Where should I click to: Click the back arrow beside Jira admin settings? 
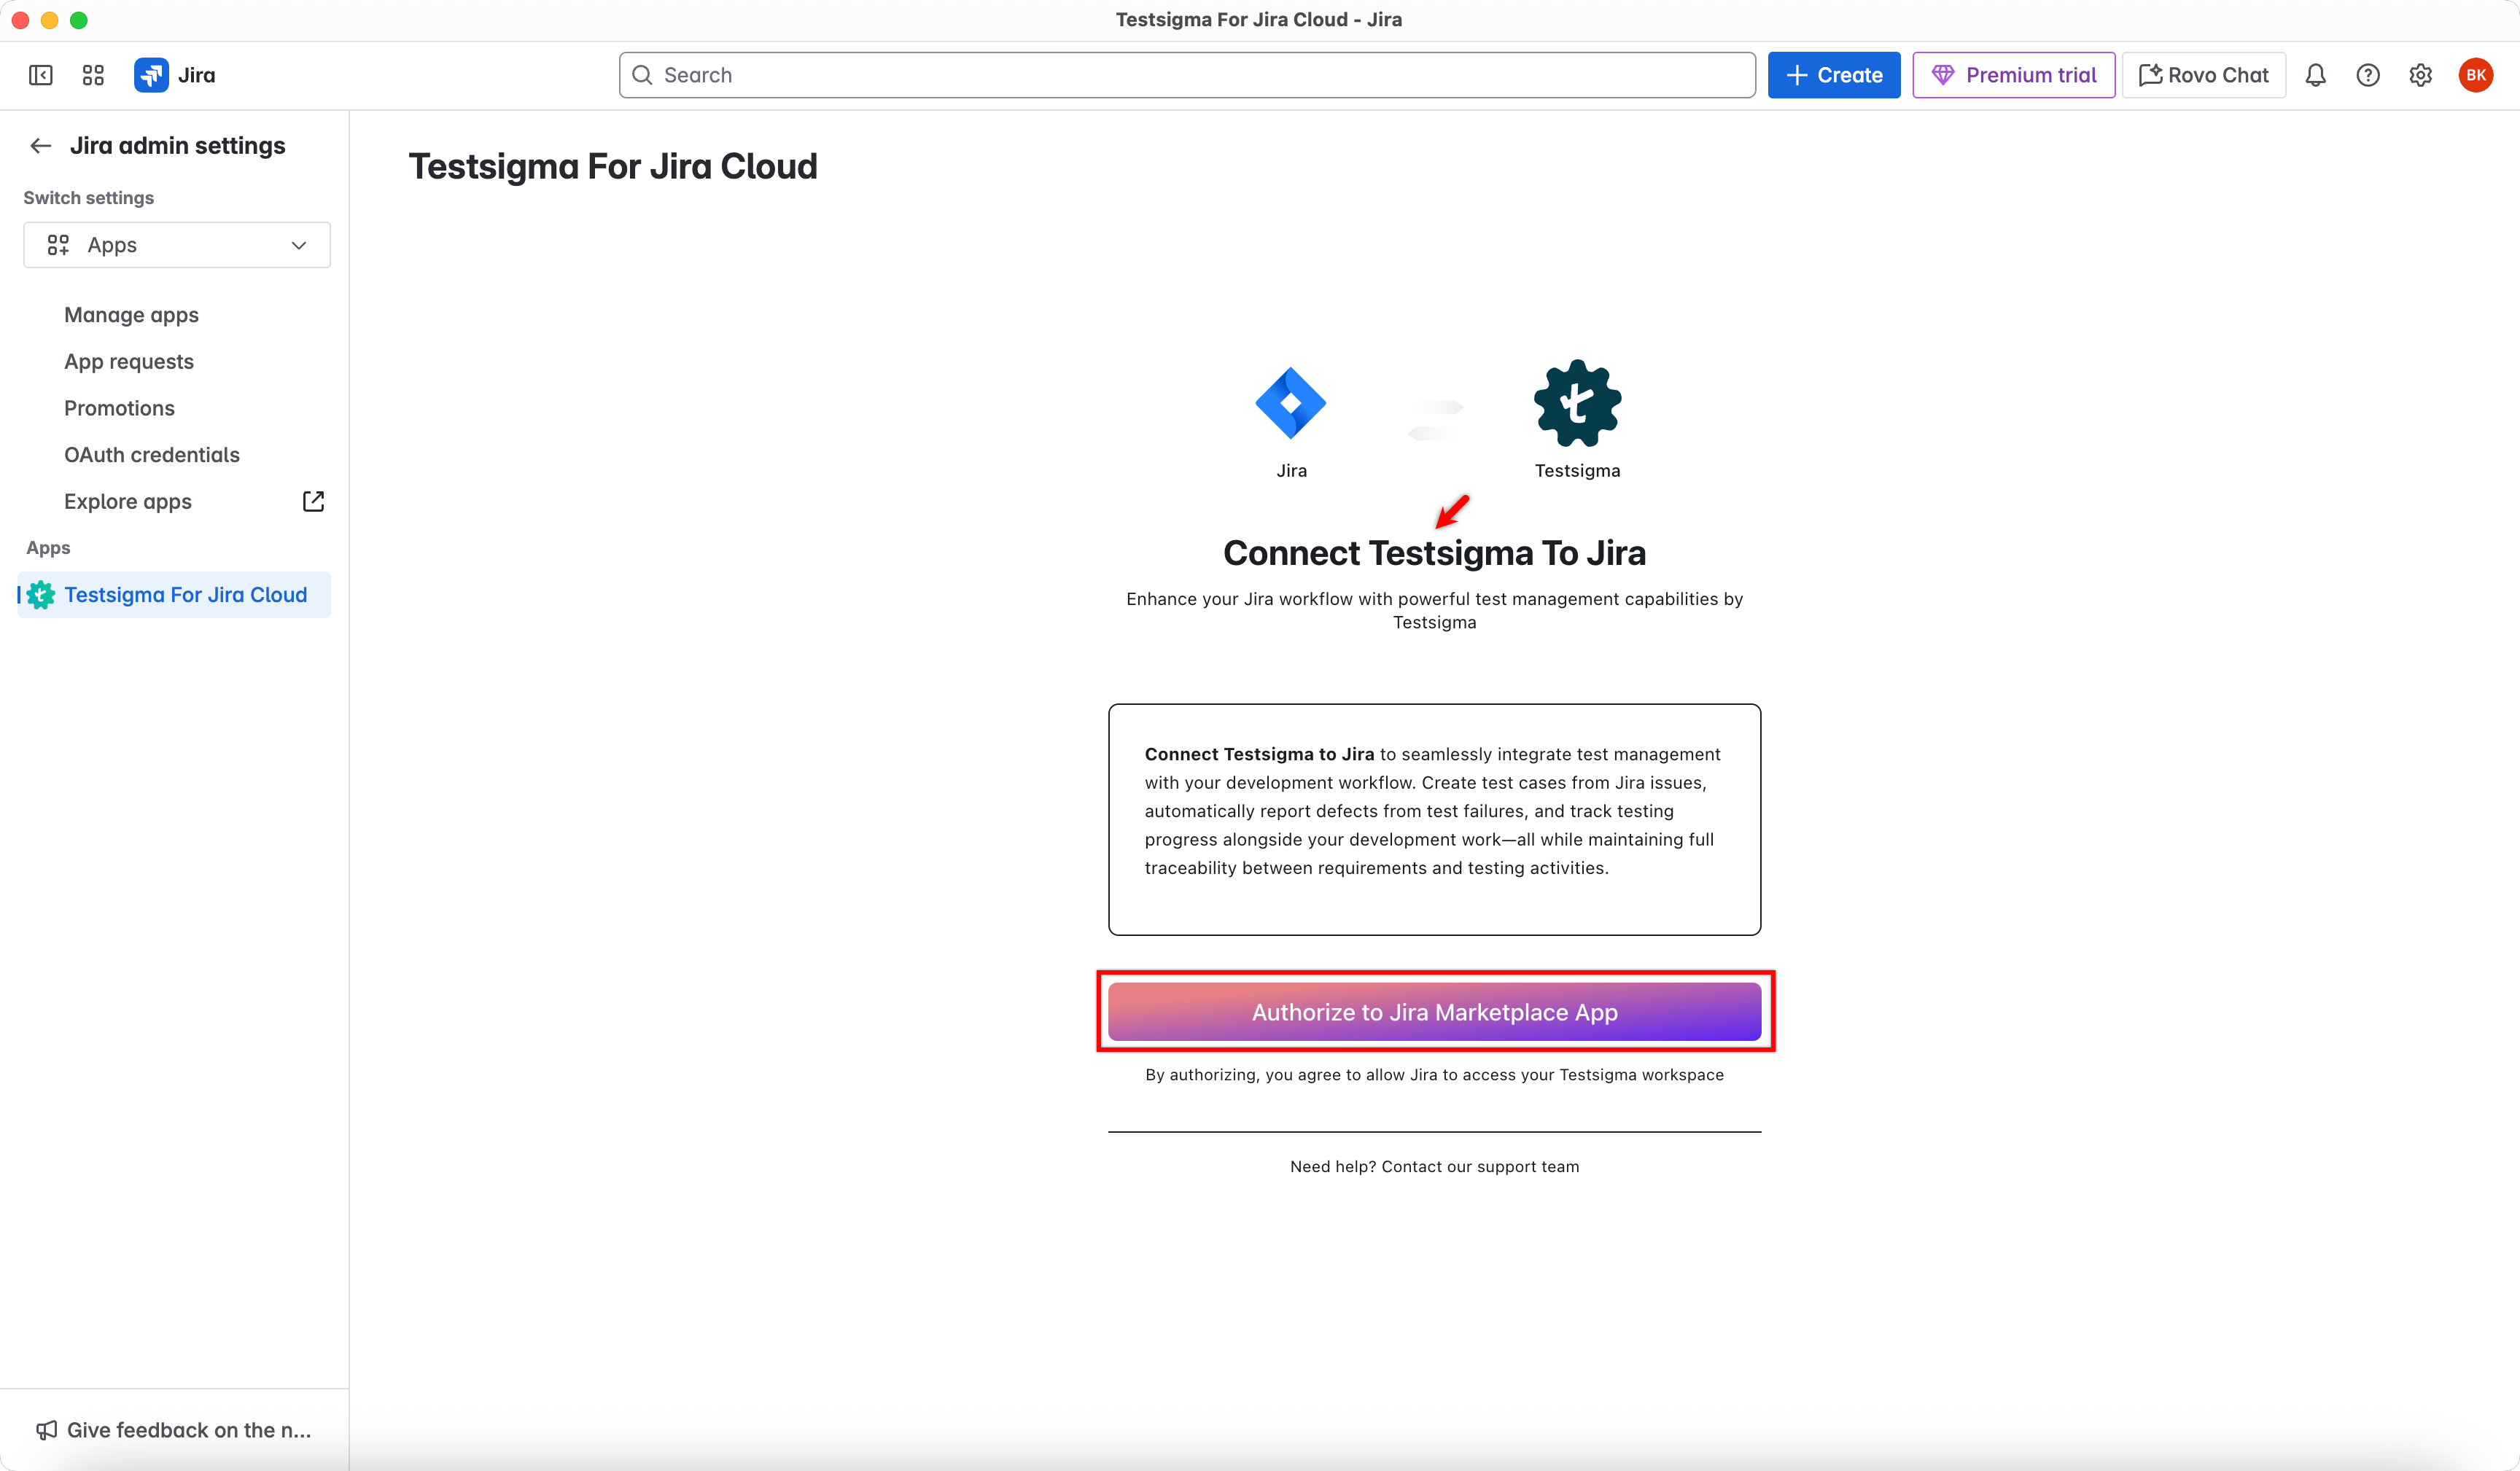(x=40, y=145)
